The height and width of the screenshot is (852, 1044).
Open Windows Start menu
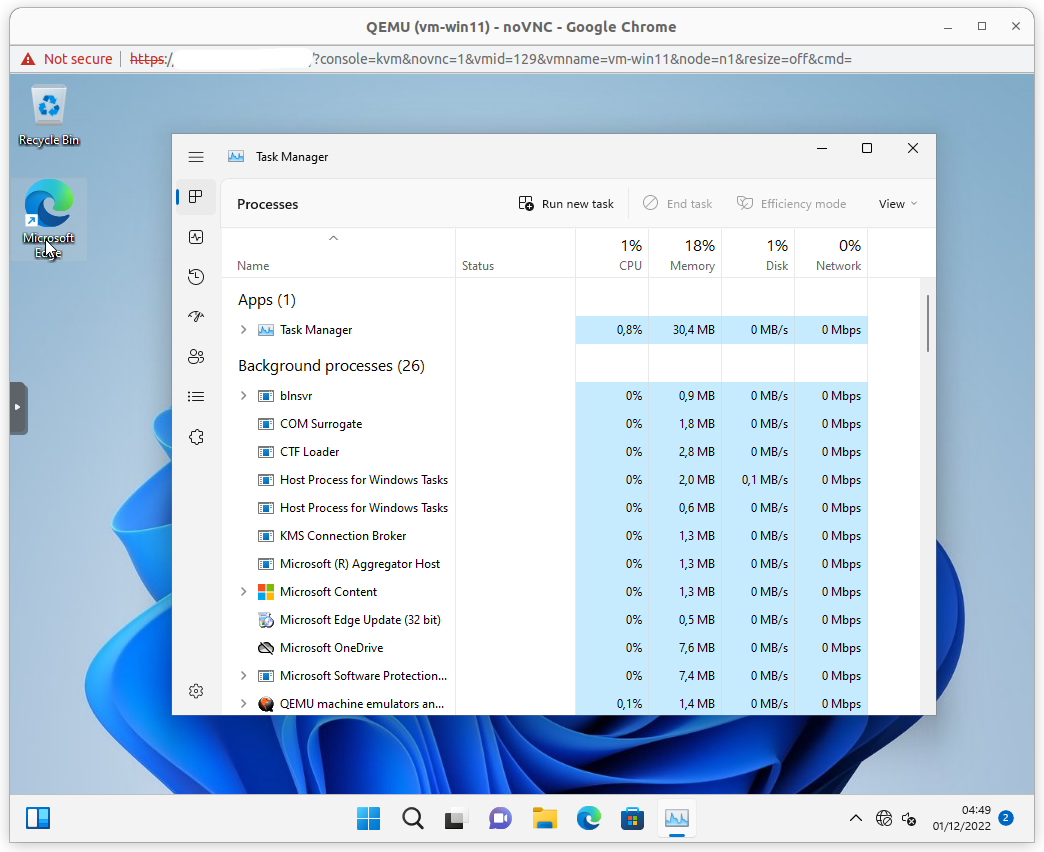click(368, 818)
